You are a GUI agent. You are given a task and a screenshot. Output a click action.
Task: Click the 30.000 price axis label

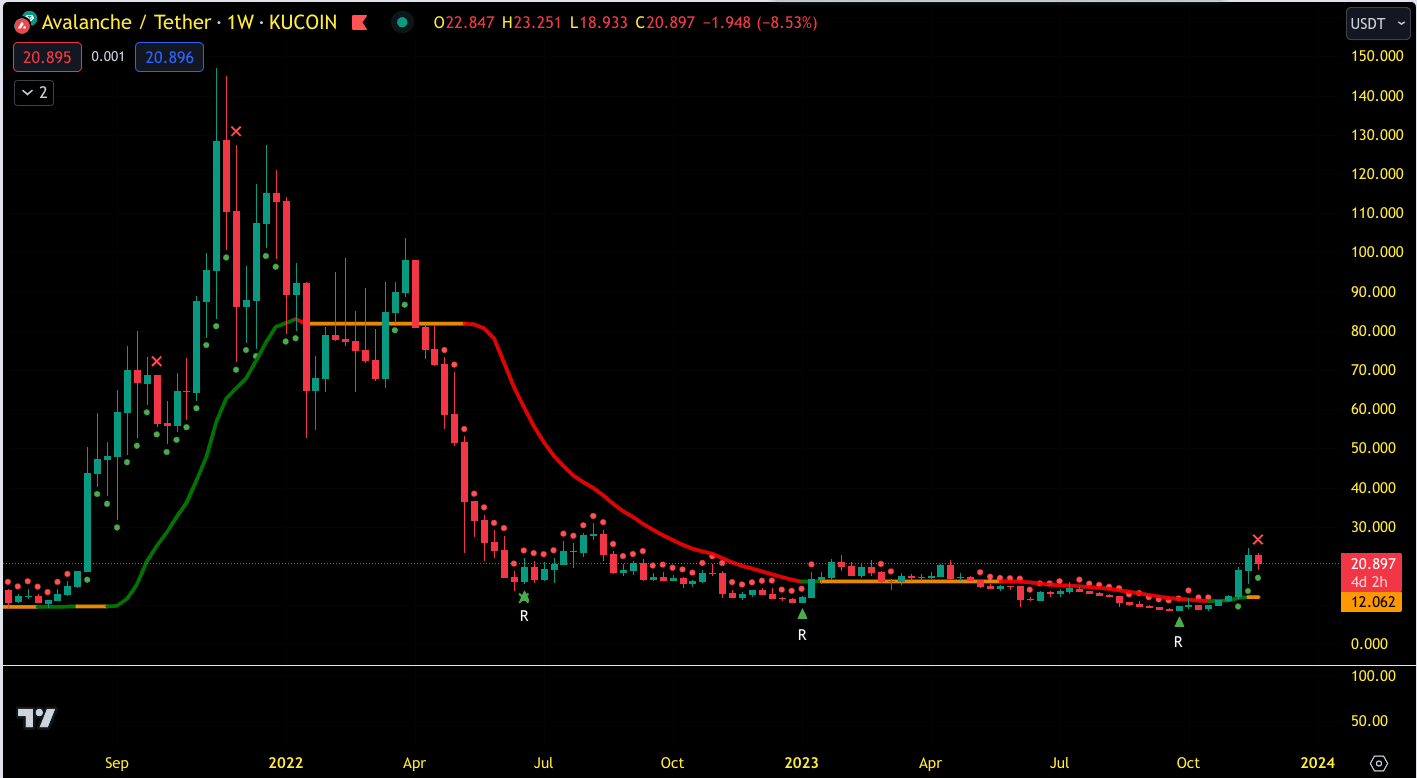[x=1371, y=527]
